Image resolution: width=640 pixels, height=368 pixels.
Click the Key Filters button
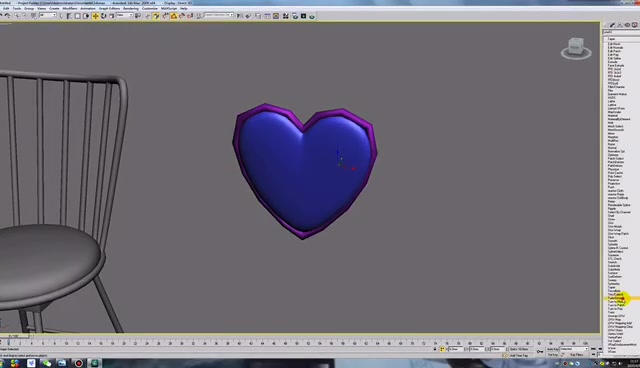[576, 355]
